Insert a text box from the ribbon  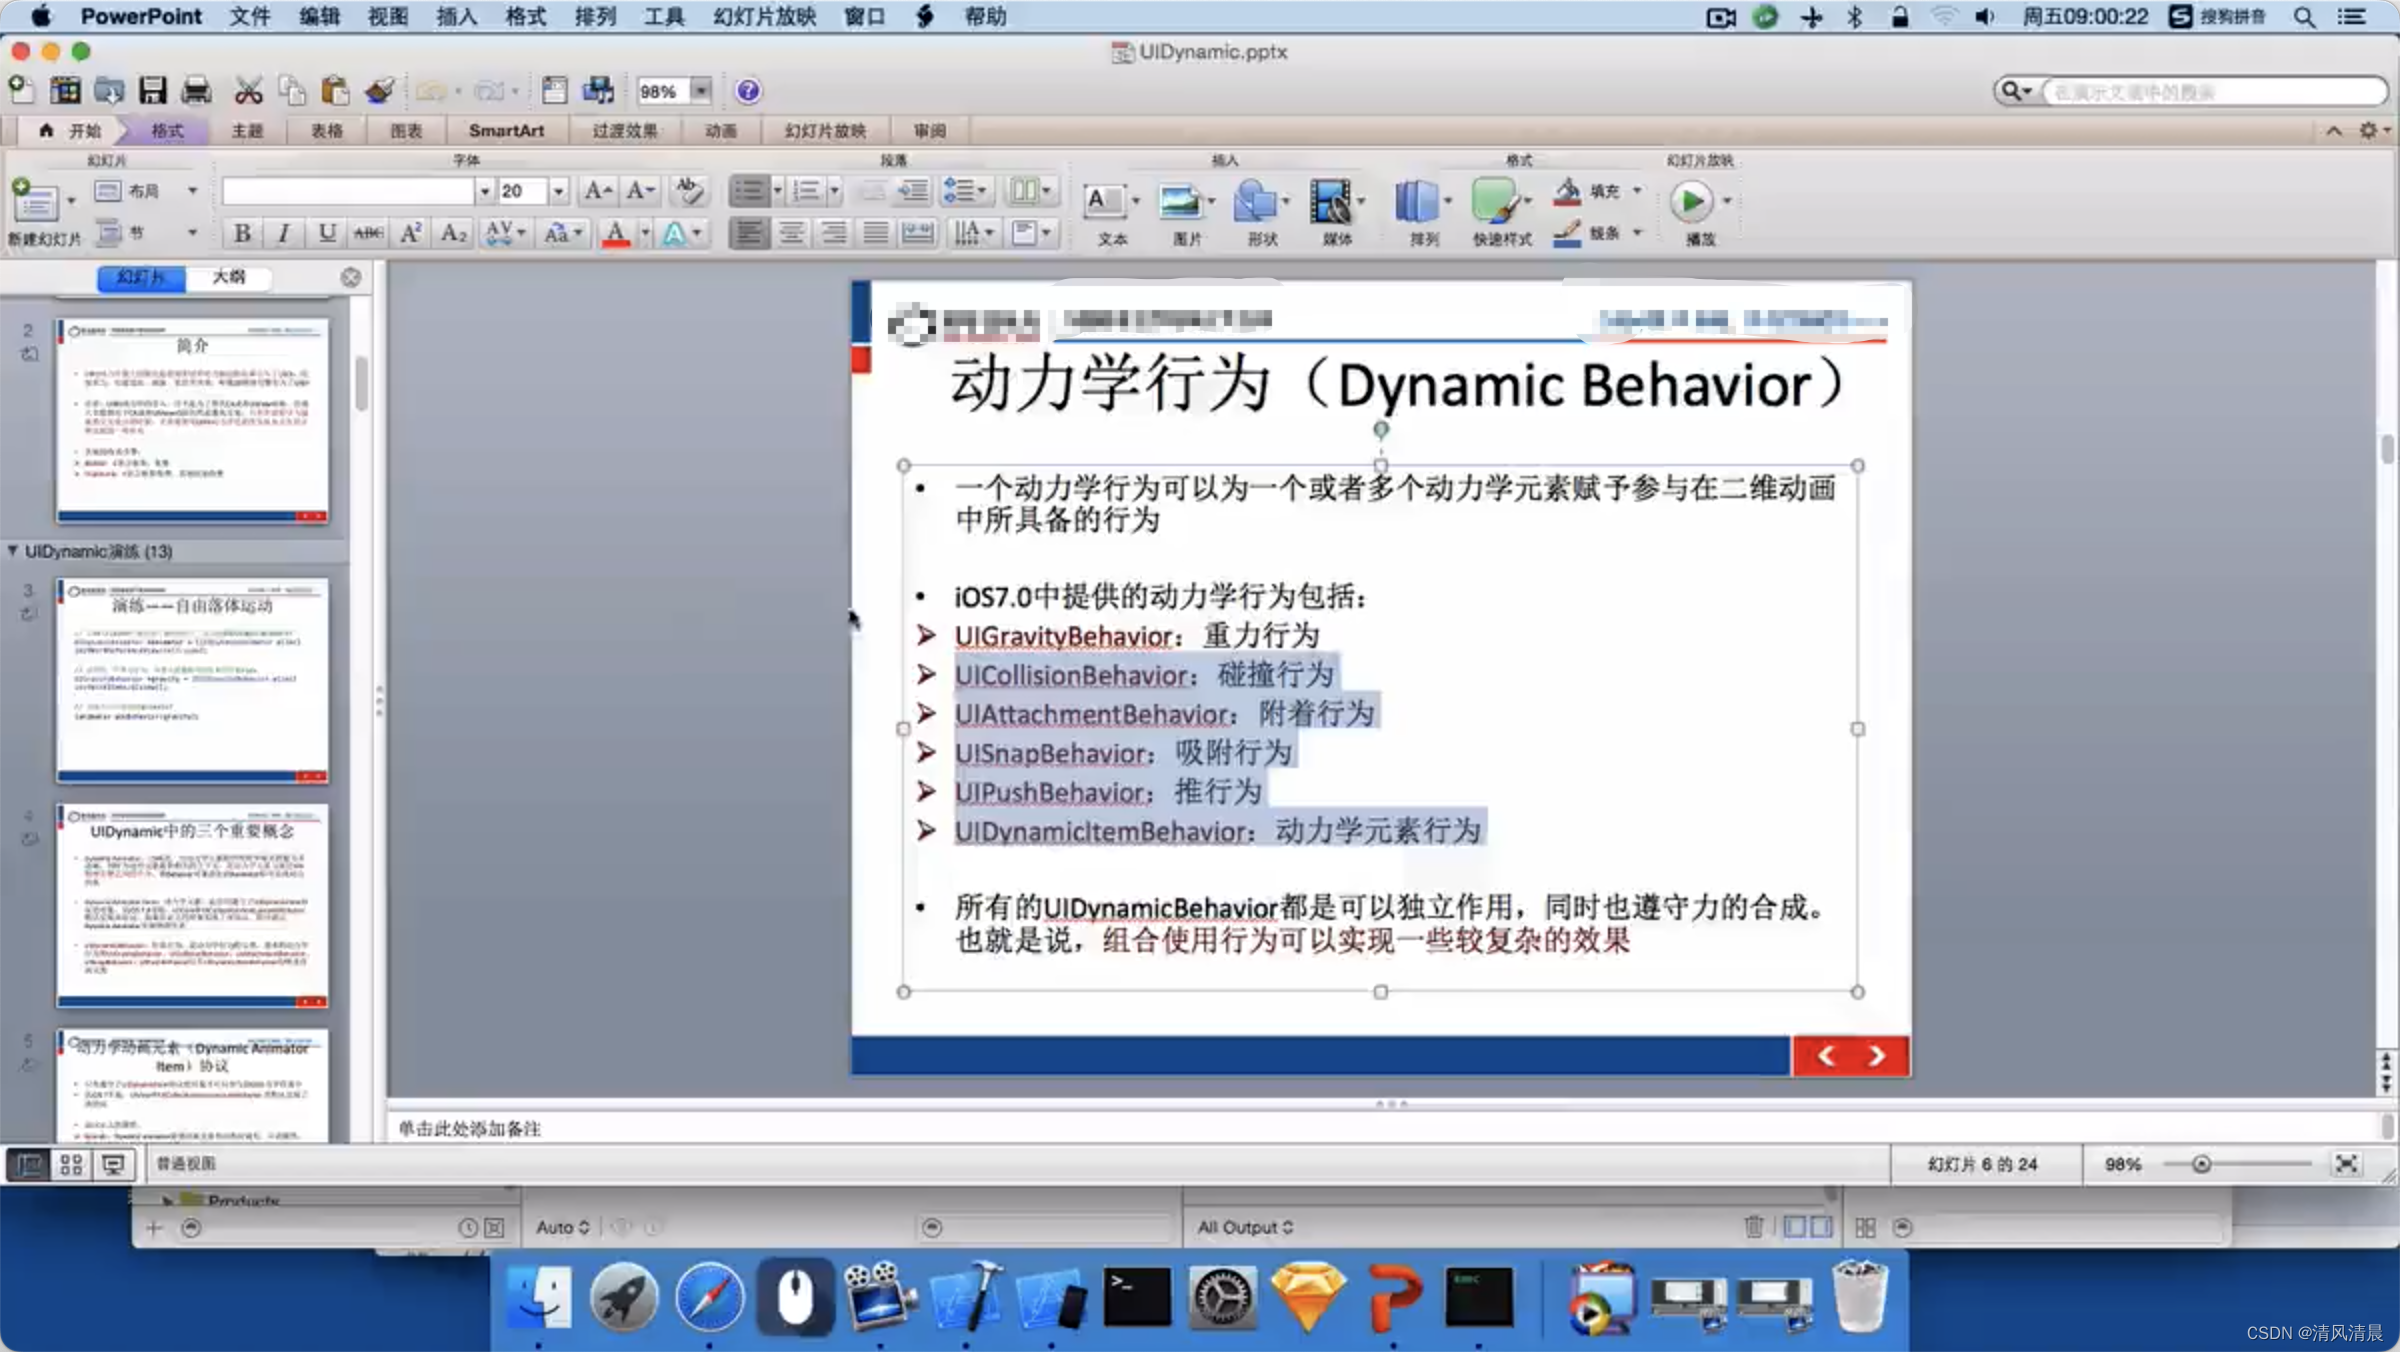[1104, 202]
